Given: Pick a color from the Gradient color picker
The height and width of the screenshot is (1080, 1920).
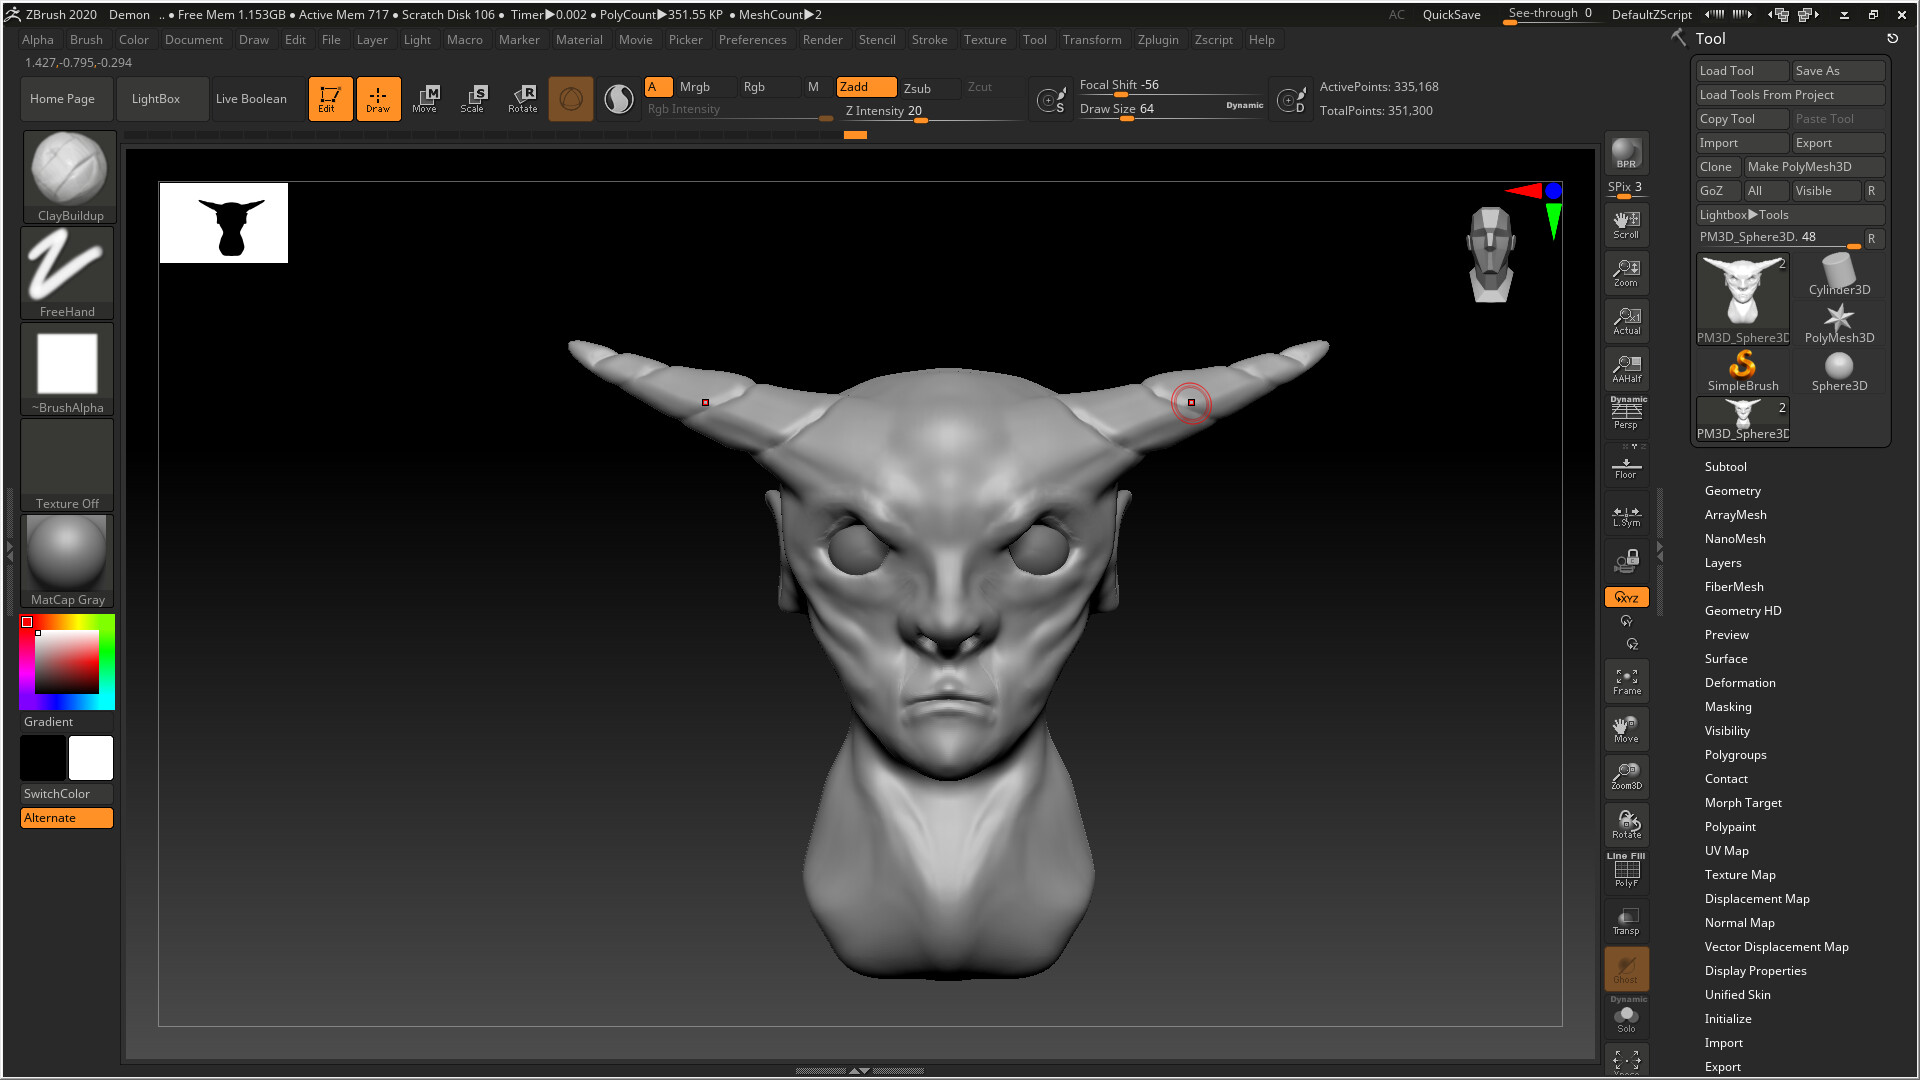Looking at the screenshot, I should pyautogui.click(x=66, y=660).
